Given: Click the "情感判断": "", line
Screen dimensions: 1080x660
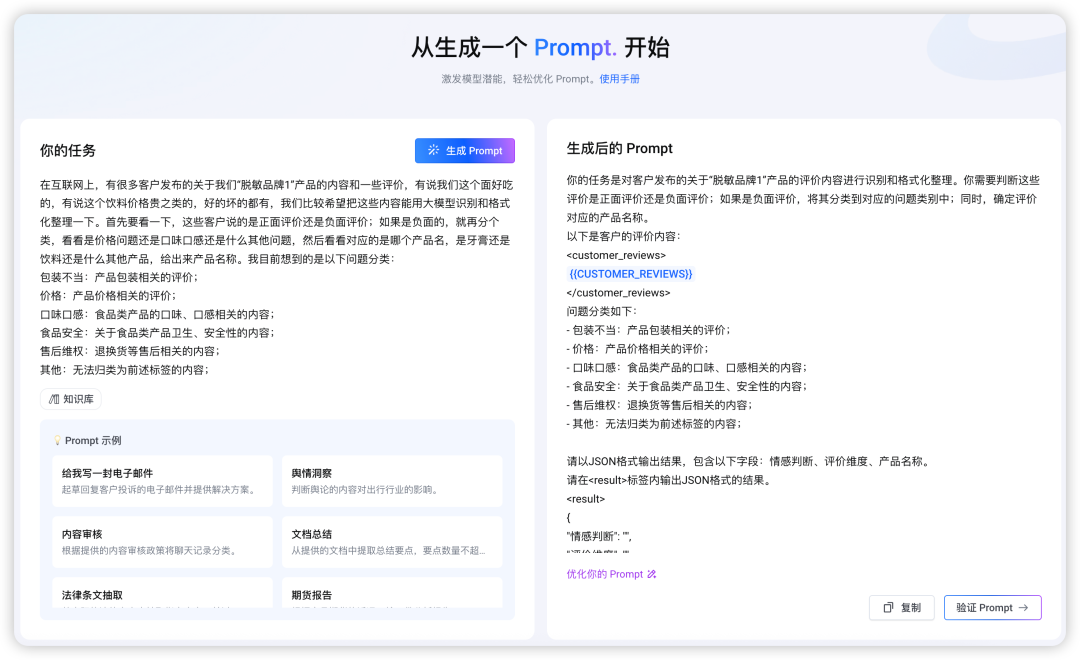Looking at the screenshot, I should coord(599,536).
